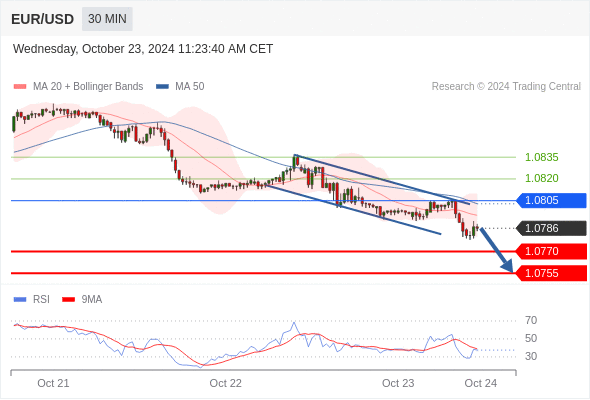Click the red 1.0770 support price tag
The height and width of the screenshot is (400, 590).
[x=552, y=251]
